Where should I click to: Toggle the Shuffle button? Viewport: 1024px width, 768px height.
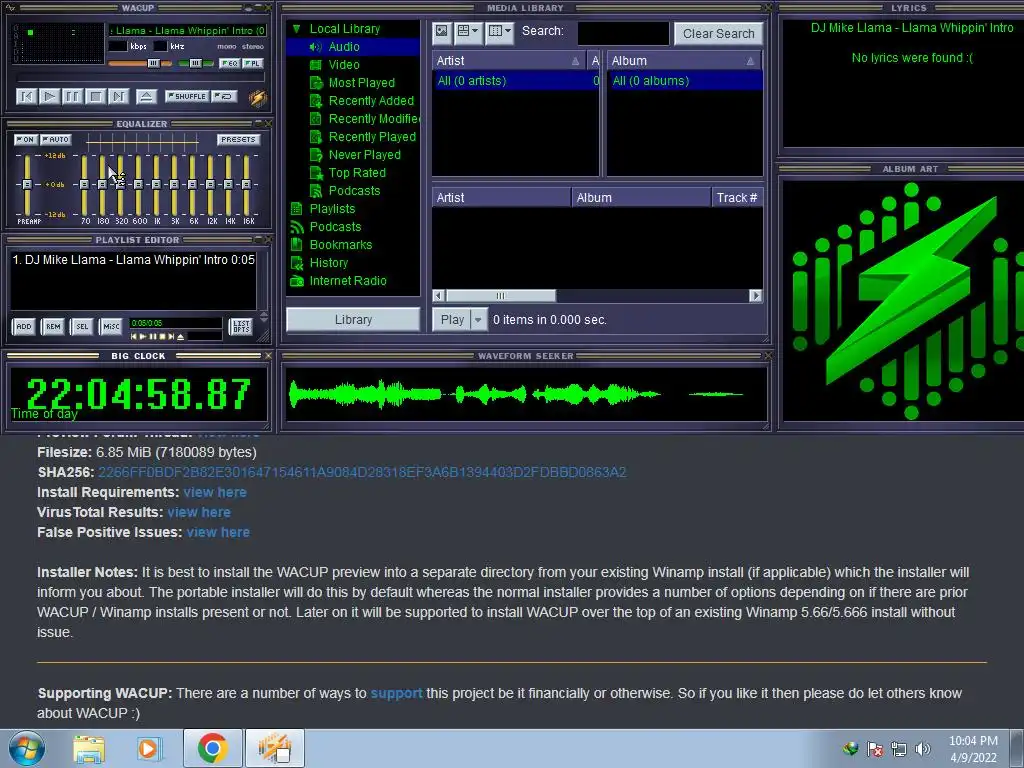187,96
